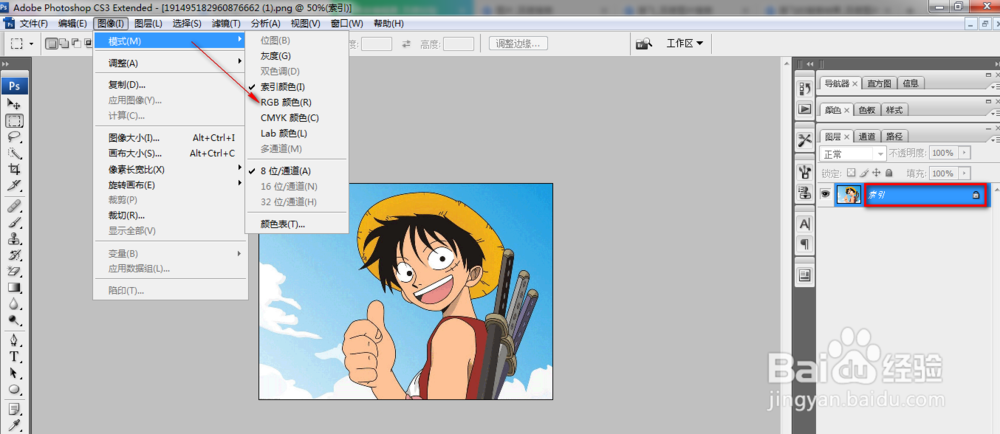The width and height of the screenshot is (1000, 434).
Task: Select the Path Selection tool
Action: pyautogui.click(x=15, y=373)
